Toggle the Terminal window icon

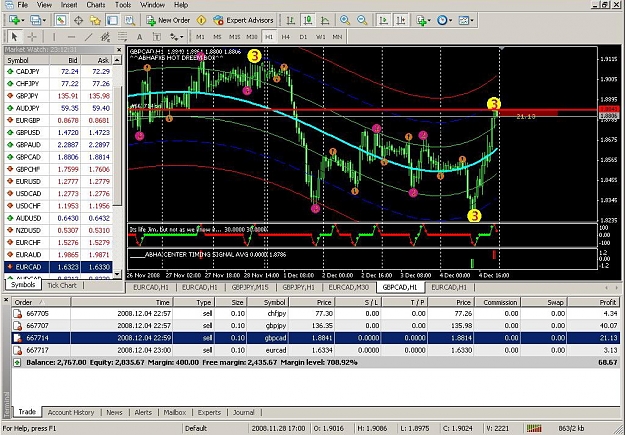click(x=112, y=20)
